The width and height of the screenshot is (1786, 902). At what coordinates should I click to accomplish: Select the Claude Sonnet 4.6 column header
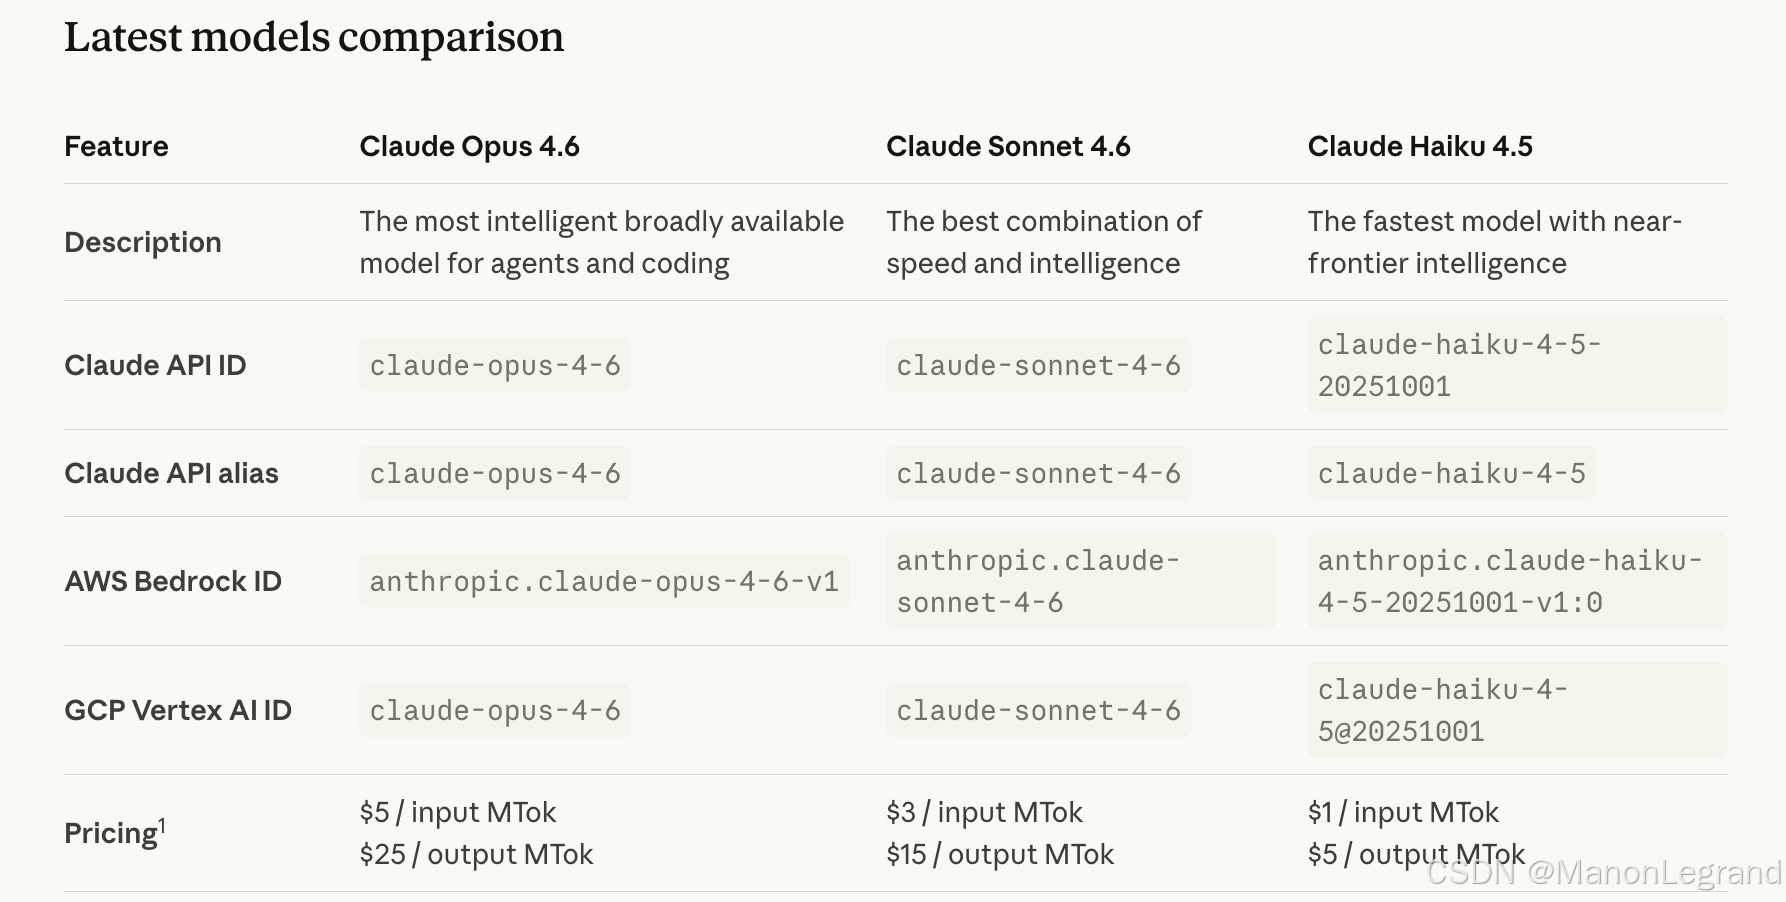[1008, 146]
